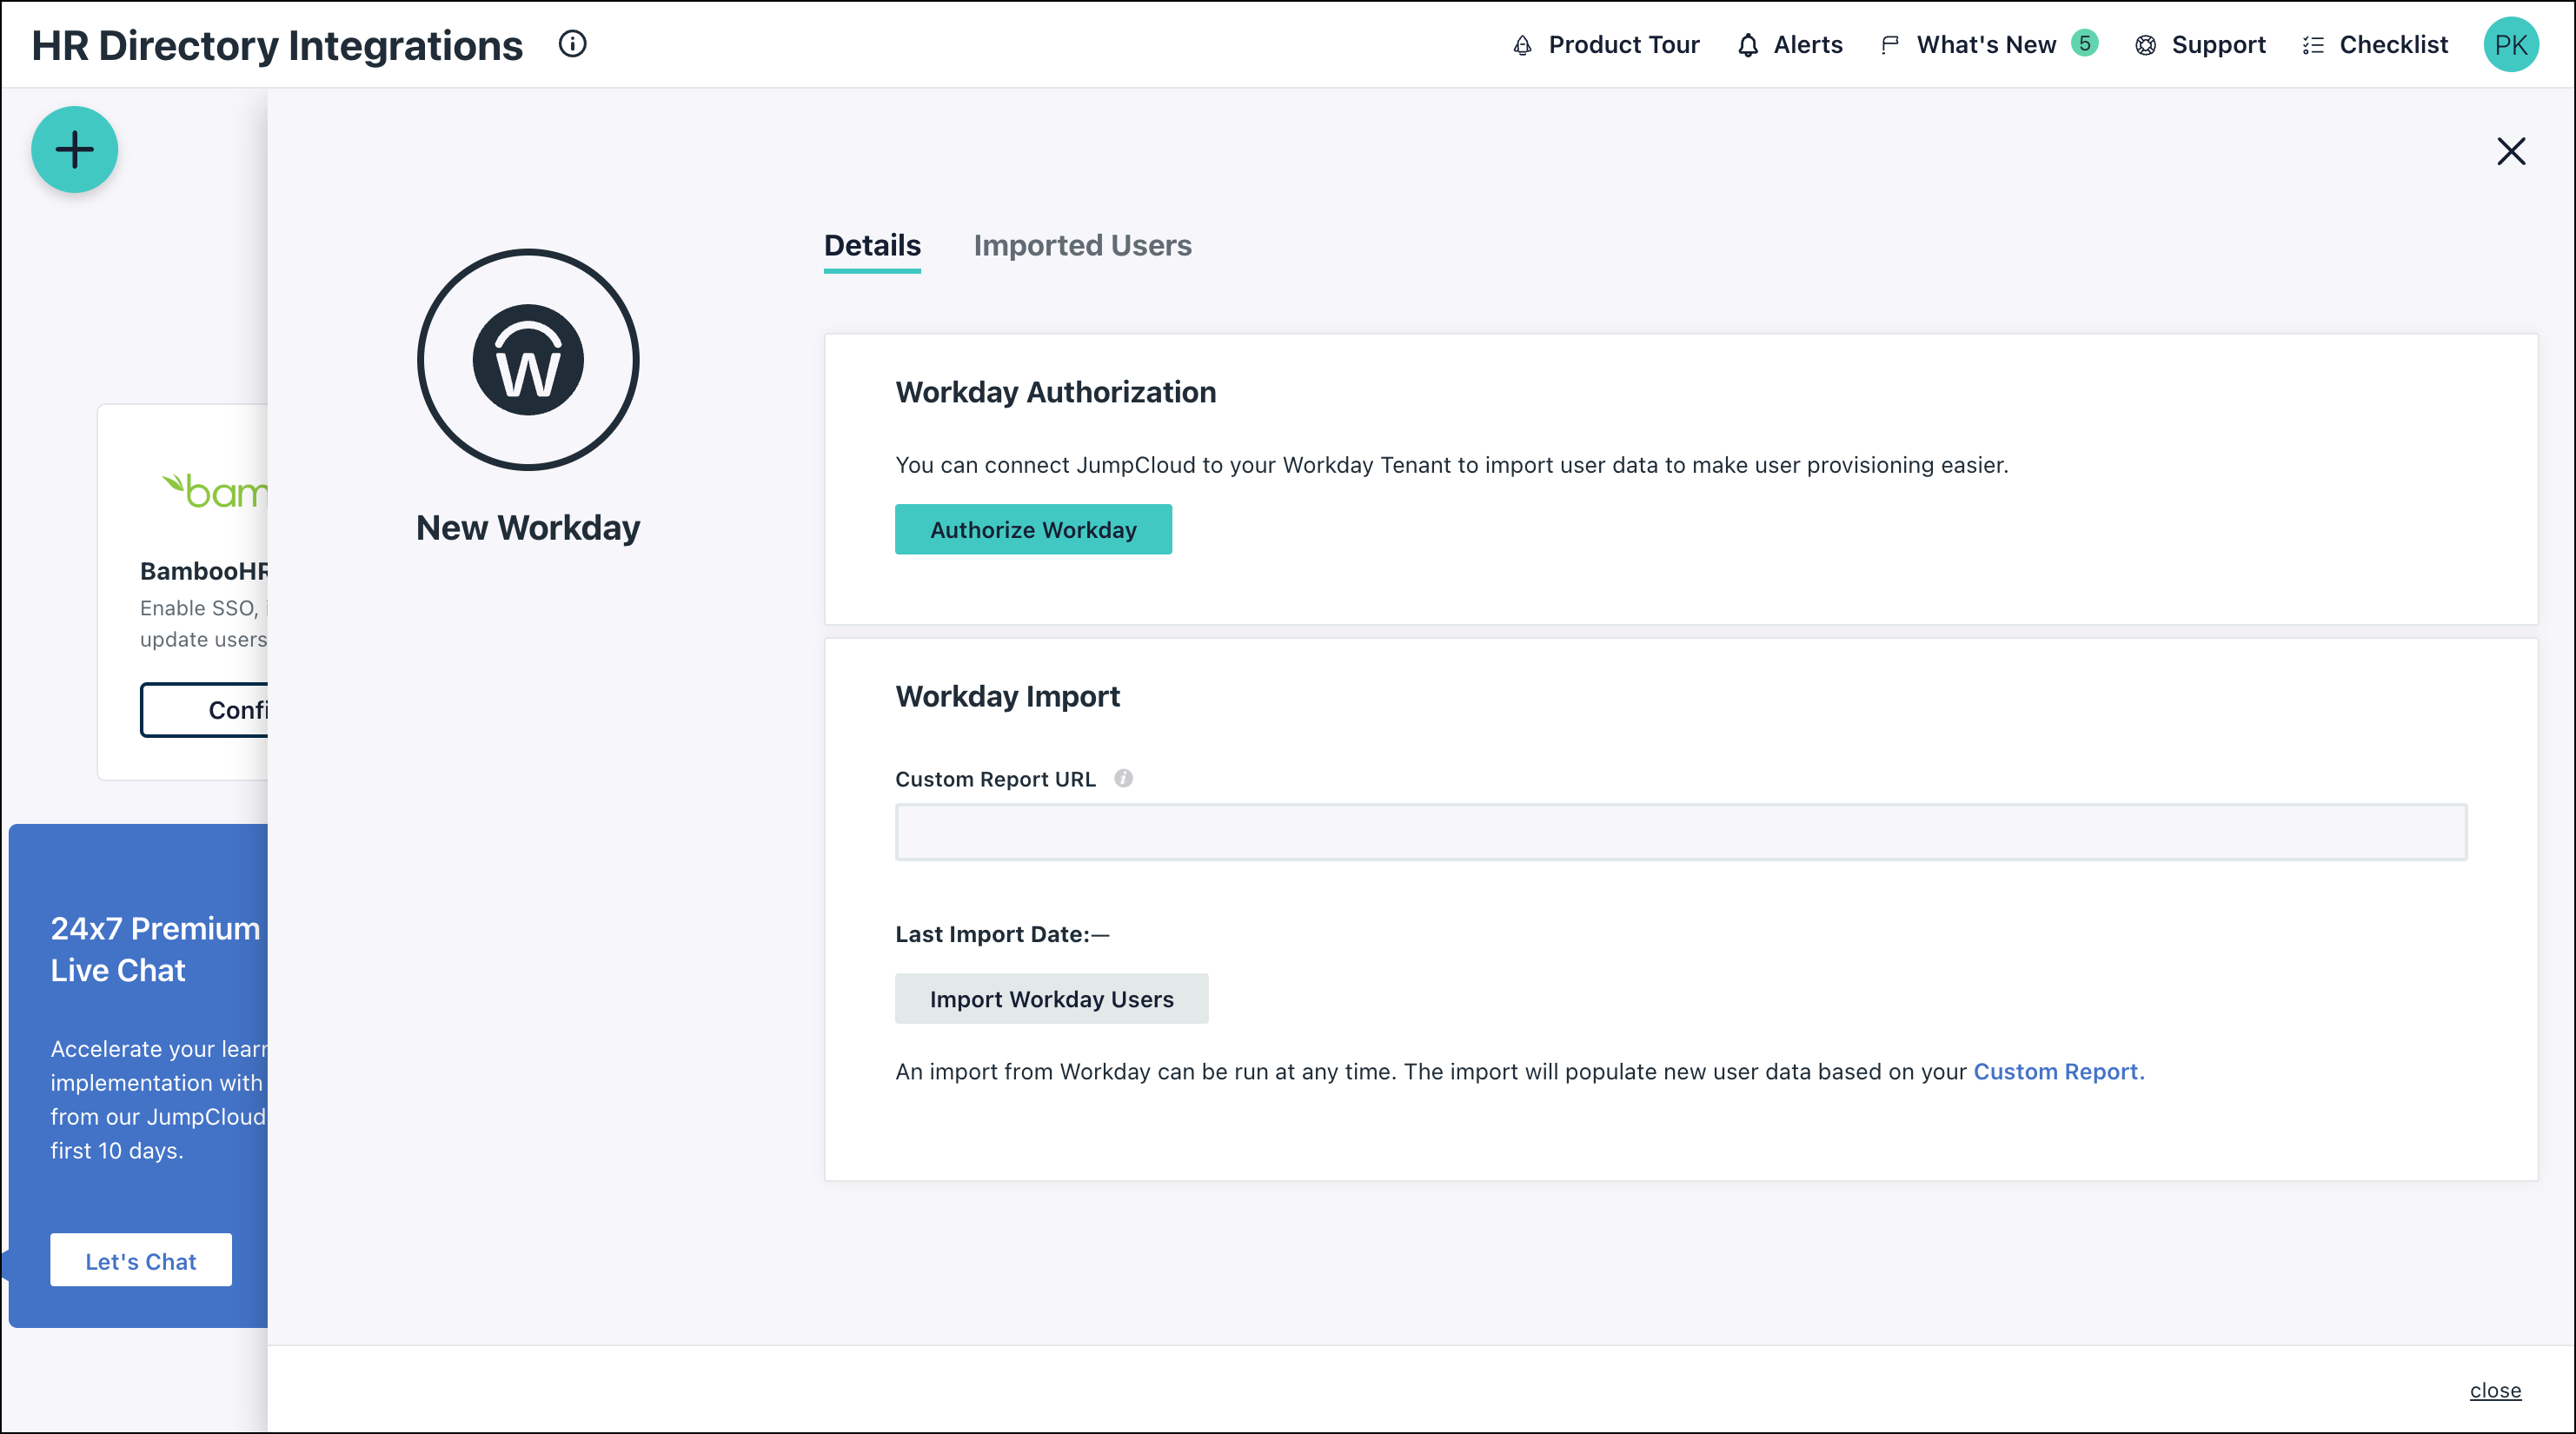Image resolution: width=2576 pixels, height=1434 pixels.
Task: Click the What's New flag icon
Action: (x=1889, y=45)
